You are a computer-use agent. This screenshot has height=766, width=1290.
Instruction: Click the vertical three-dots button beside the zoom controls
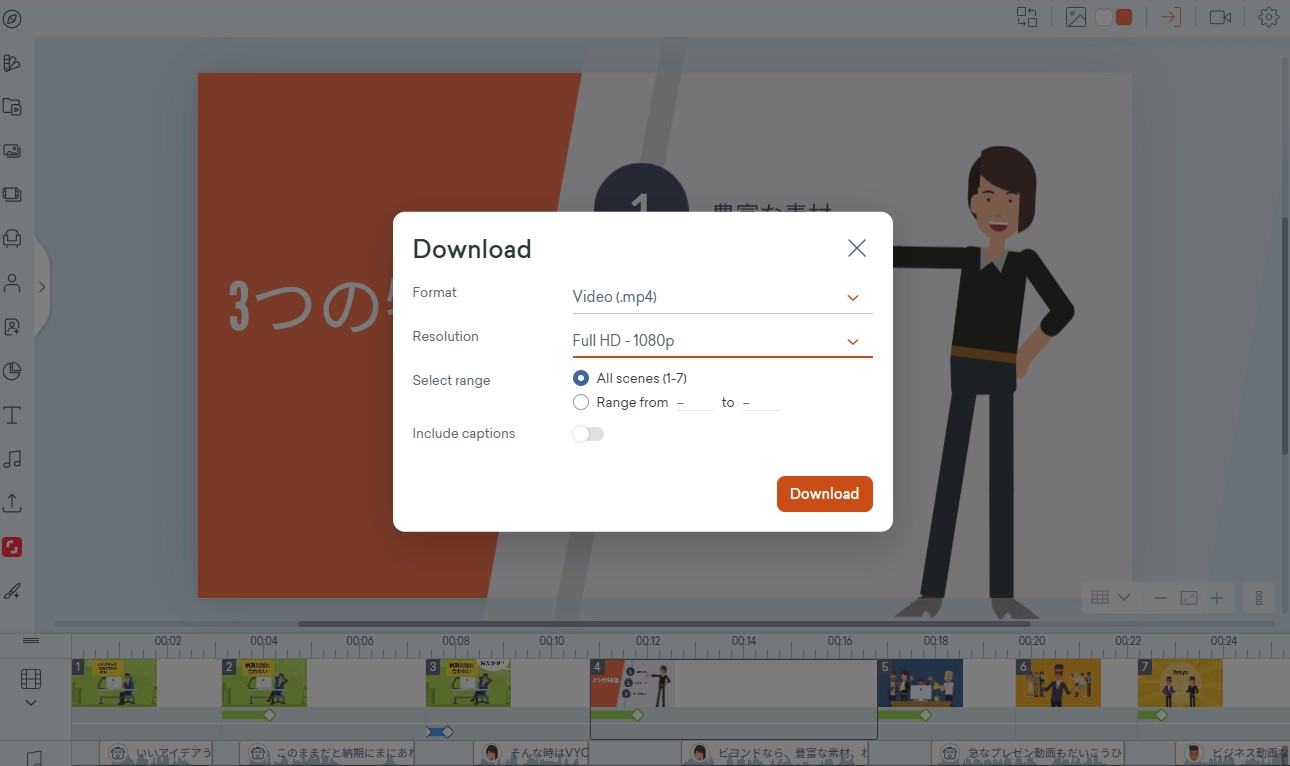click(1259, 598)
